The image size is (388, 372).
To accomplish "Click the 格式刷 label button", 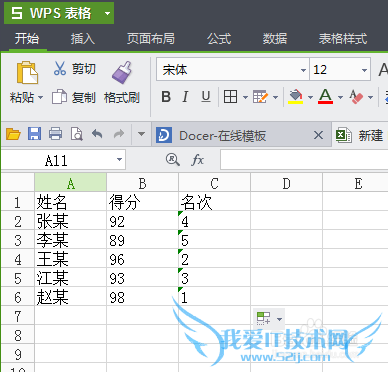I will click(x=122, y=98).
